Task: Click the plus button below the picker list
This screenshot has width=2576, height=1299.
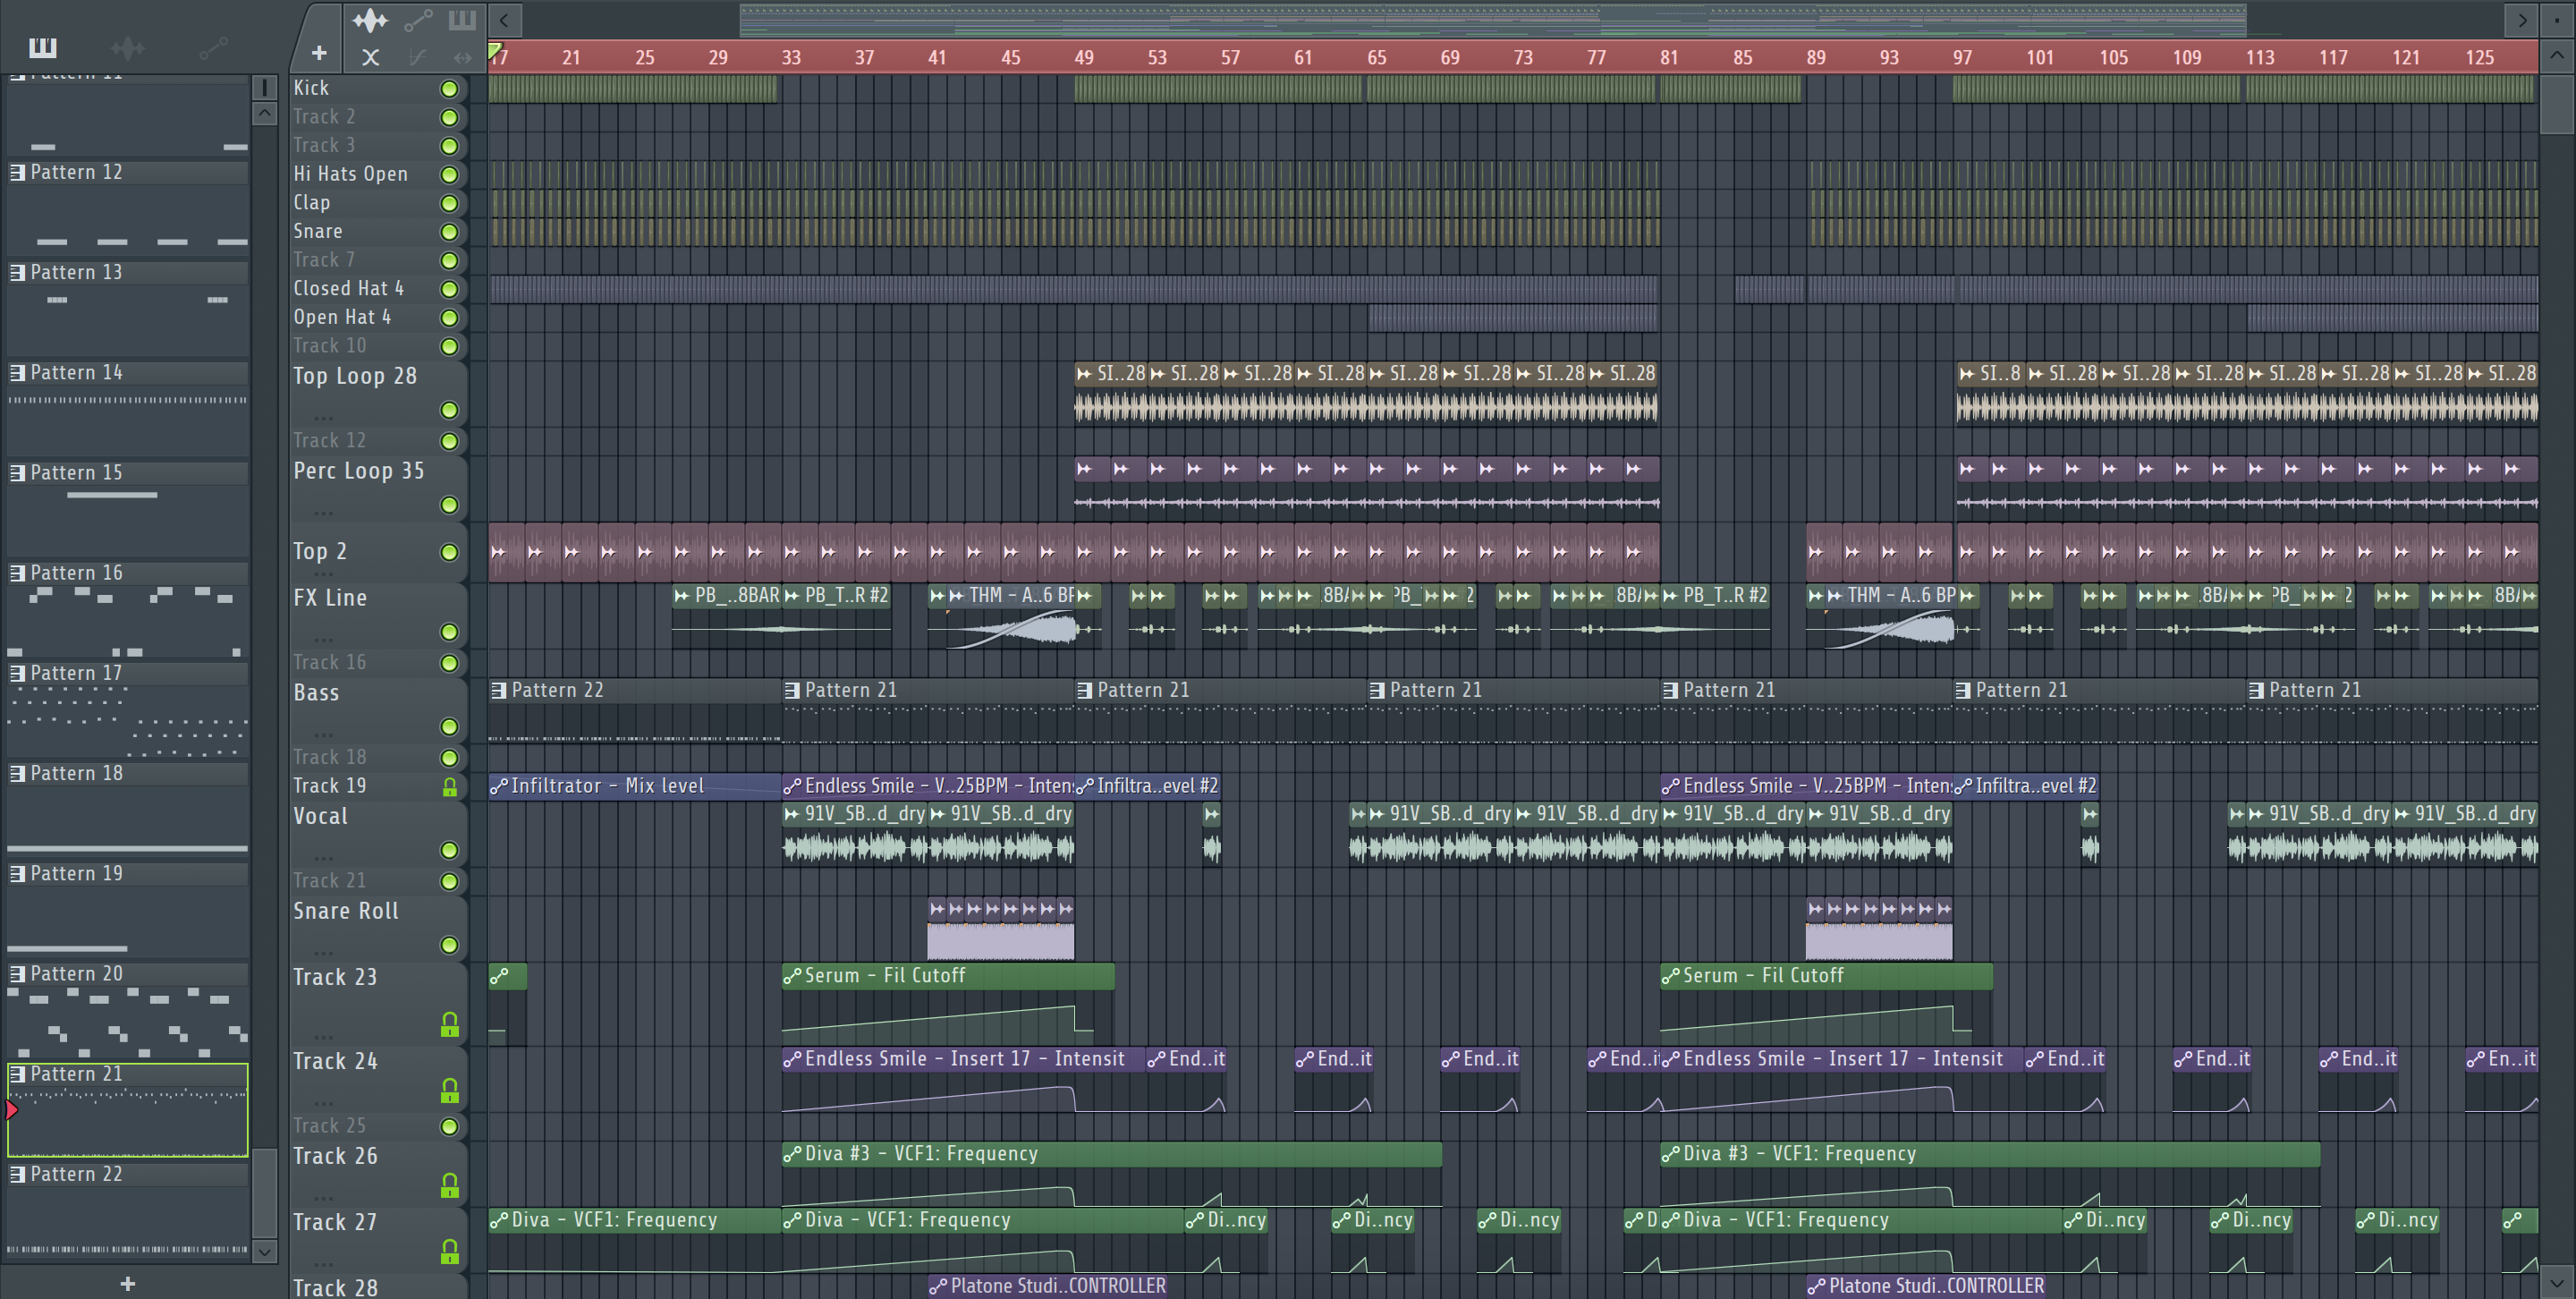Action: coord(128,1284)
